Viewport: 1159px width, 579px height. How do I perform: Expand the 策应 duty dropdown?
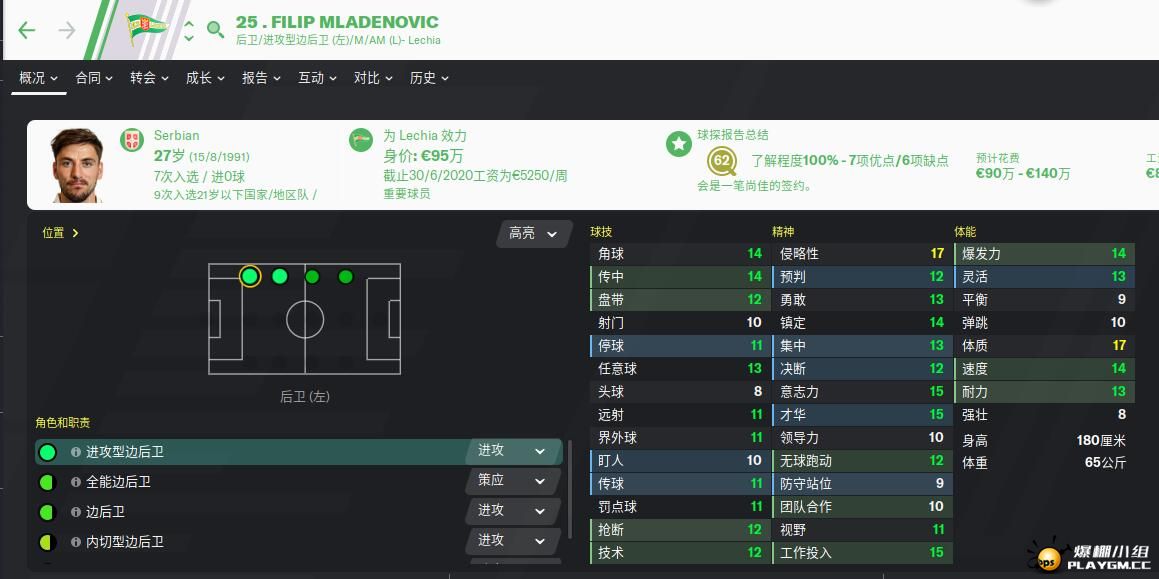tap(511, 481)
